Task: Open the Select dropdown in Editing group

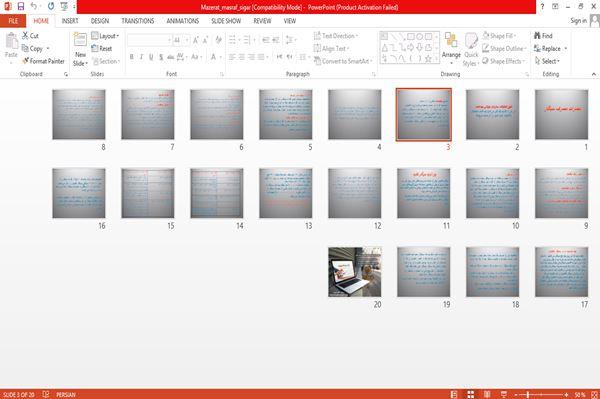Action: point(547,61)
